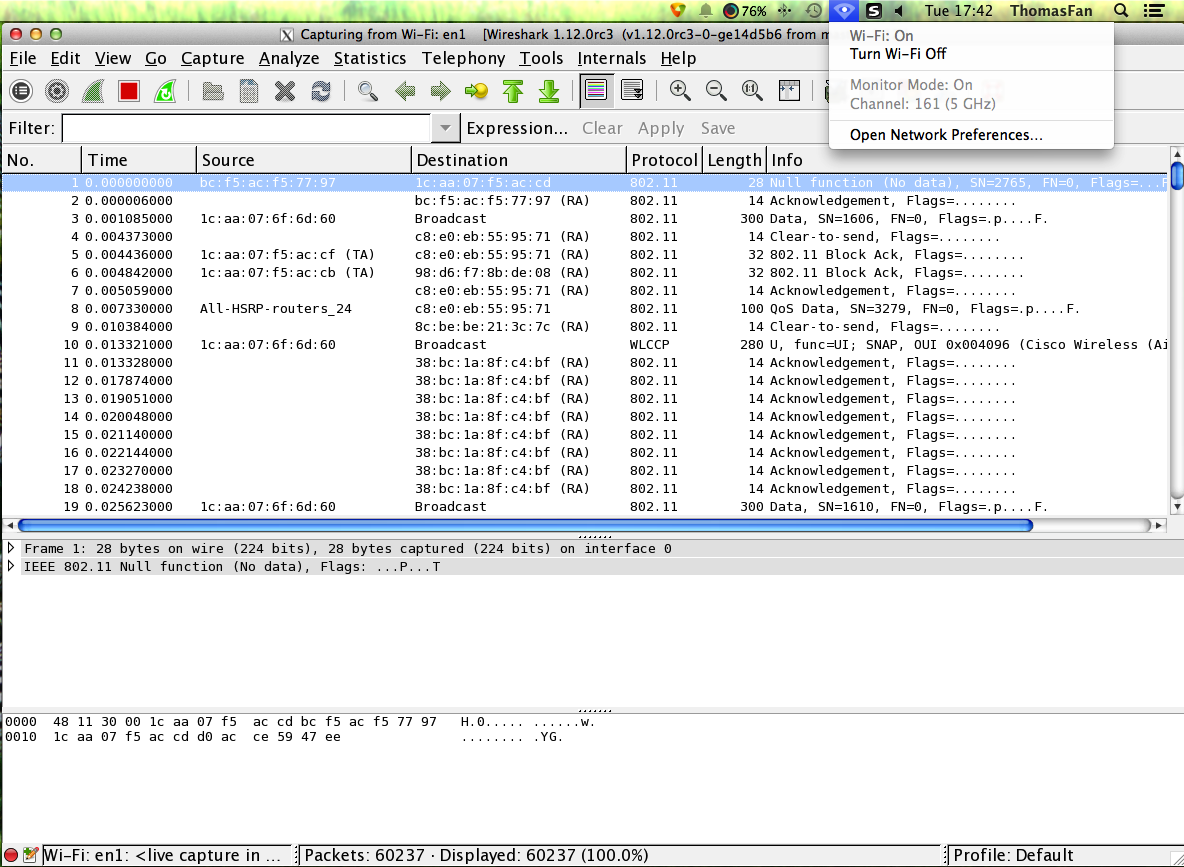Image resolution: width=1184 pixels, height=867 pixels.
Task: Open the Internals menu
Action: pos(612,58)
